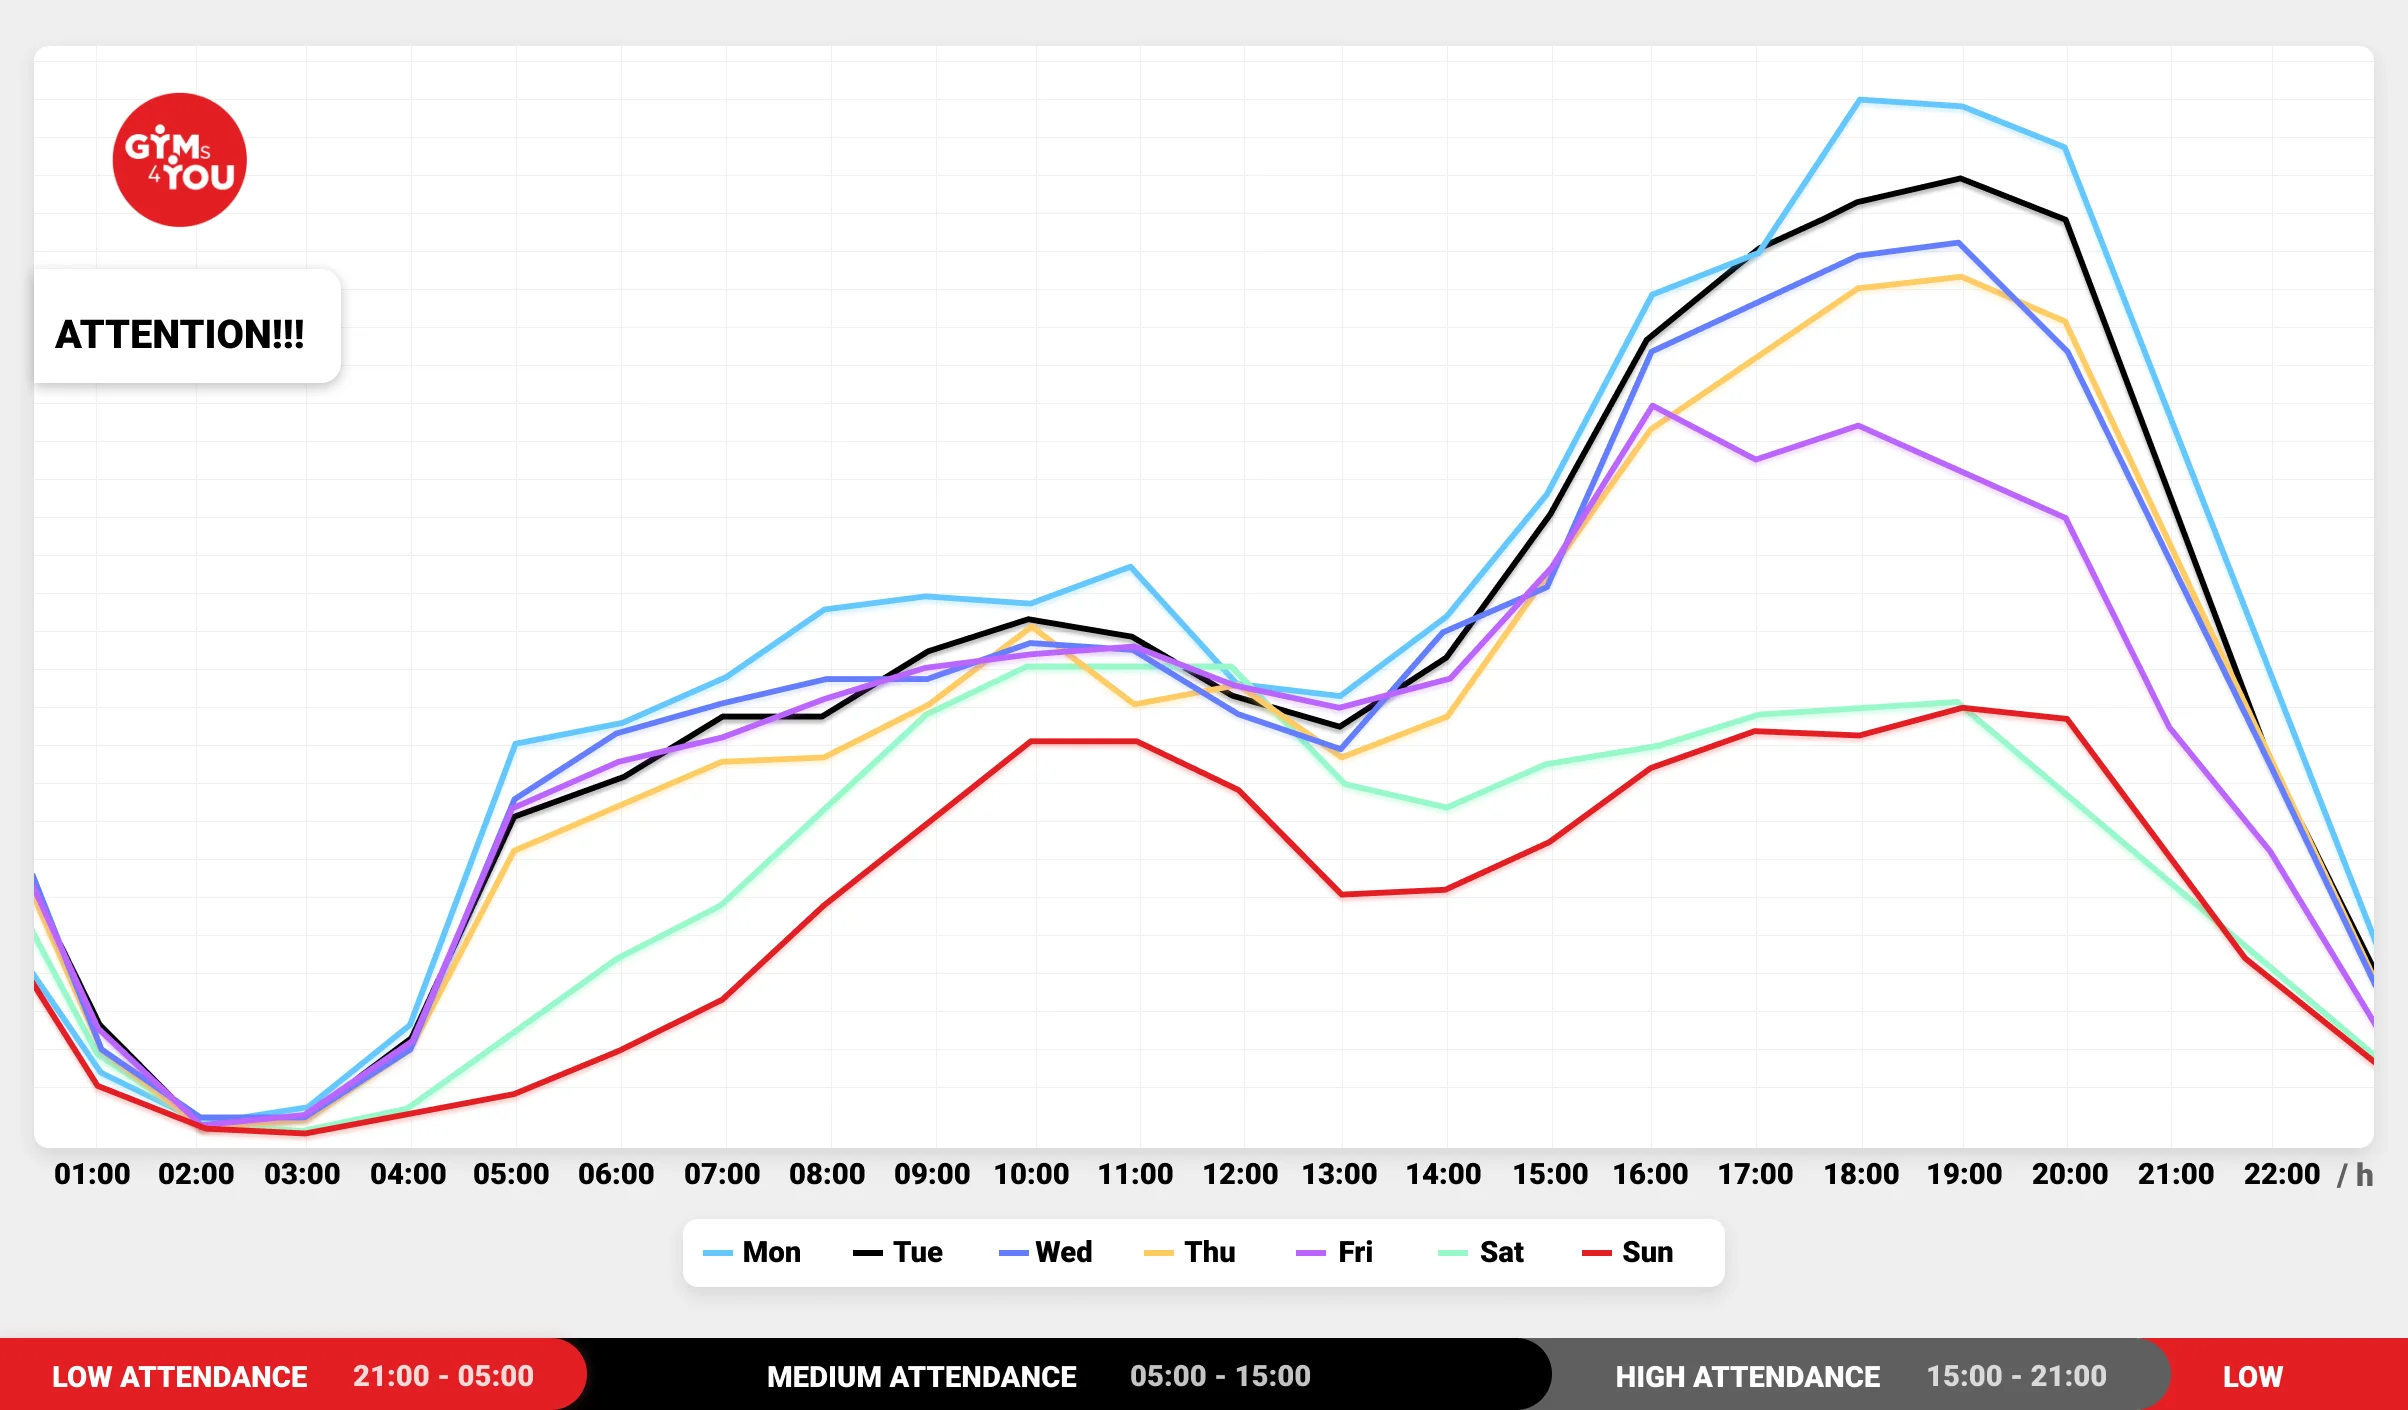Hide the Wed line via legend
The height and width of the screenshot is (1410, 2408).
tap(1045, 1252)
